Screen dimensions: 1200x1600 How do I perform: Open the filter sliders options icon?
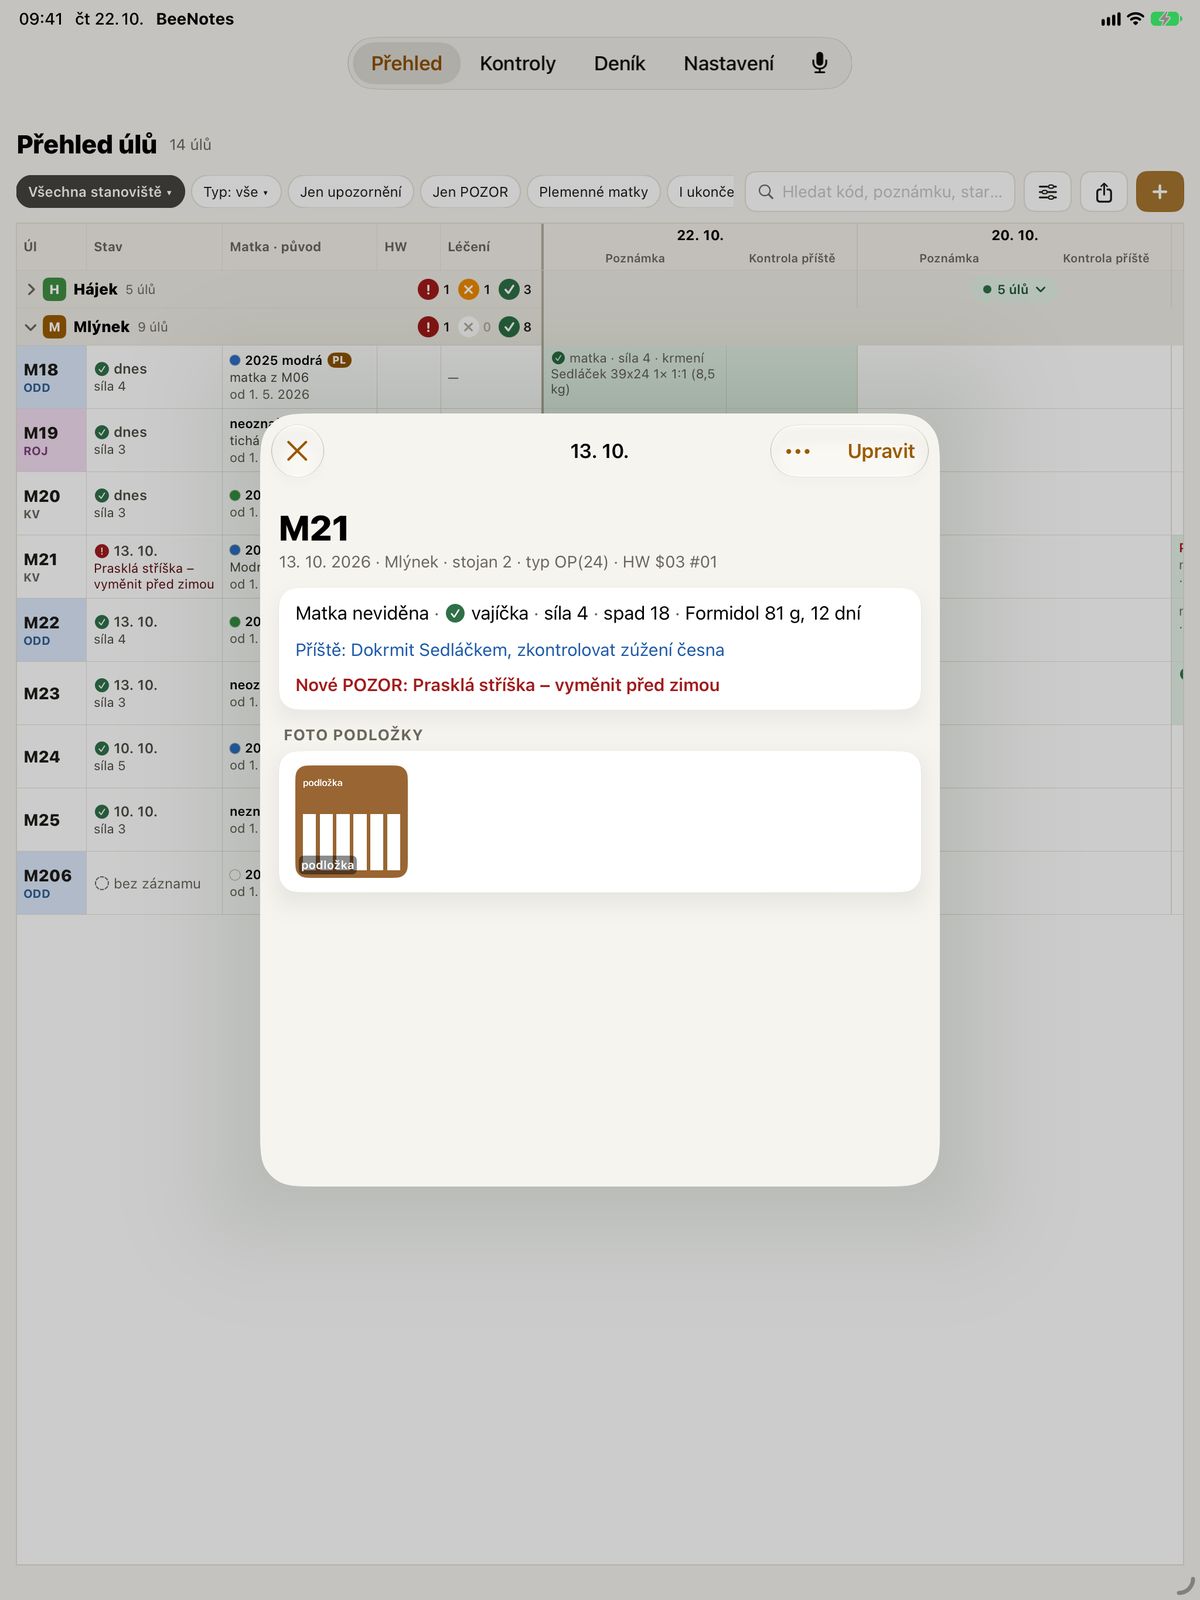[x=1047, y=192]
